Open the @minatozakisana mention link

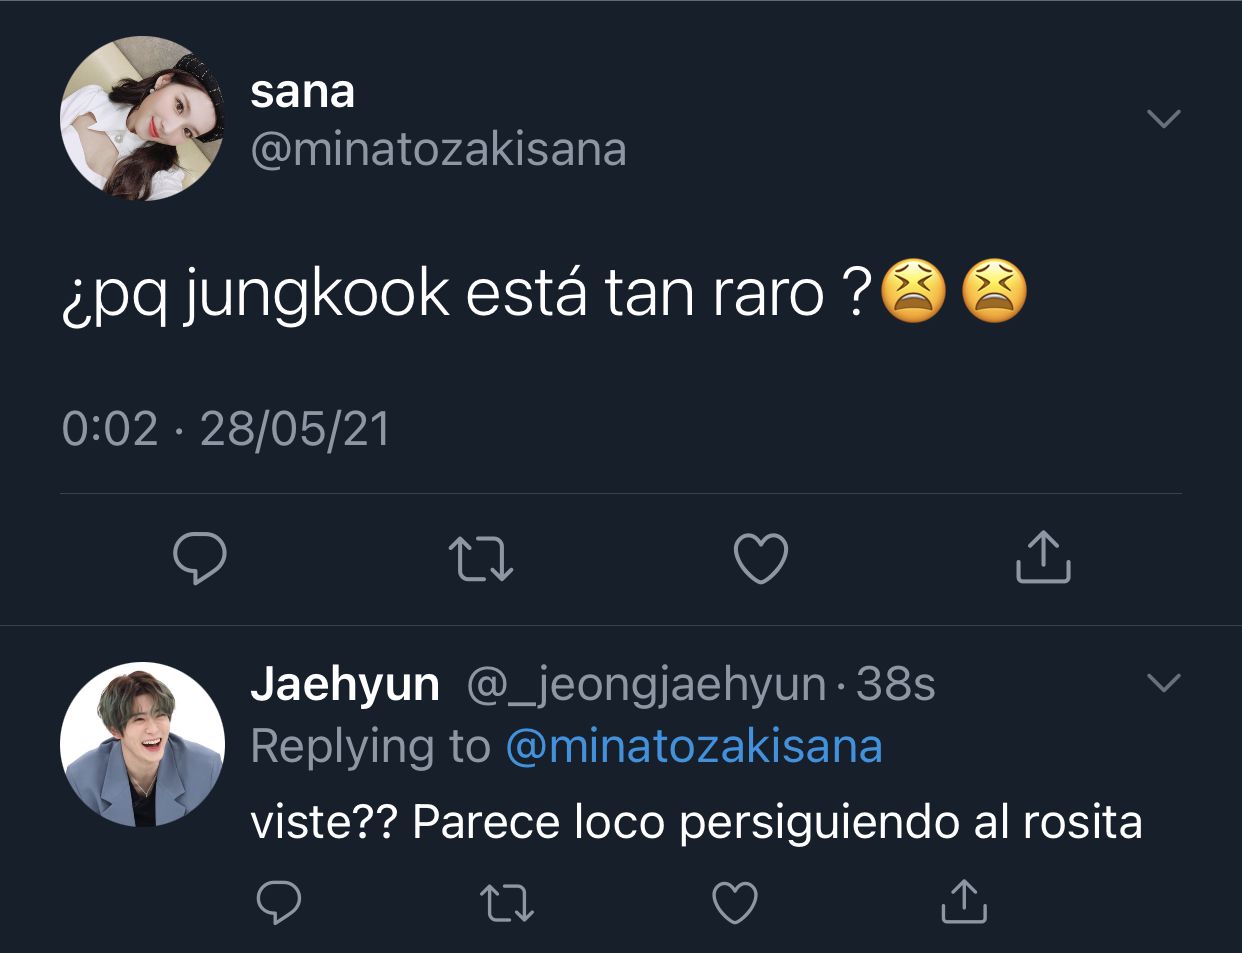(694, 746)
